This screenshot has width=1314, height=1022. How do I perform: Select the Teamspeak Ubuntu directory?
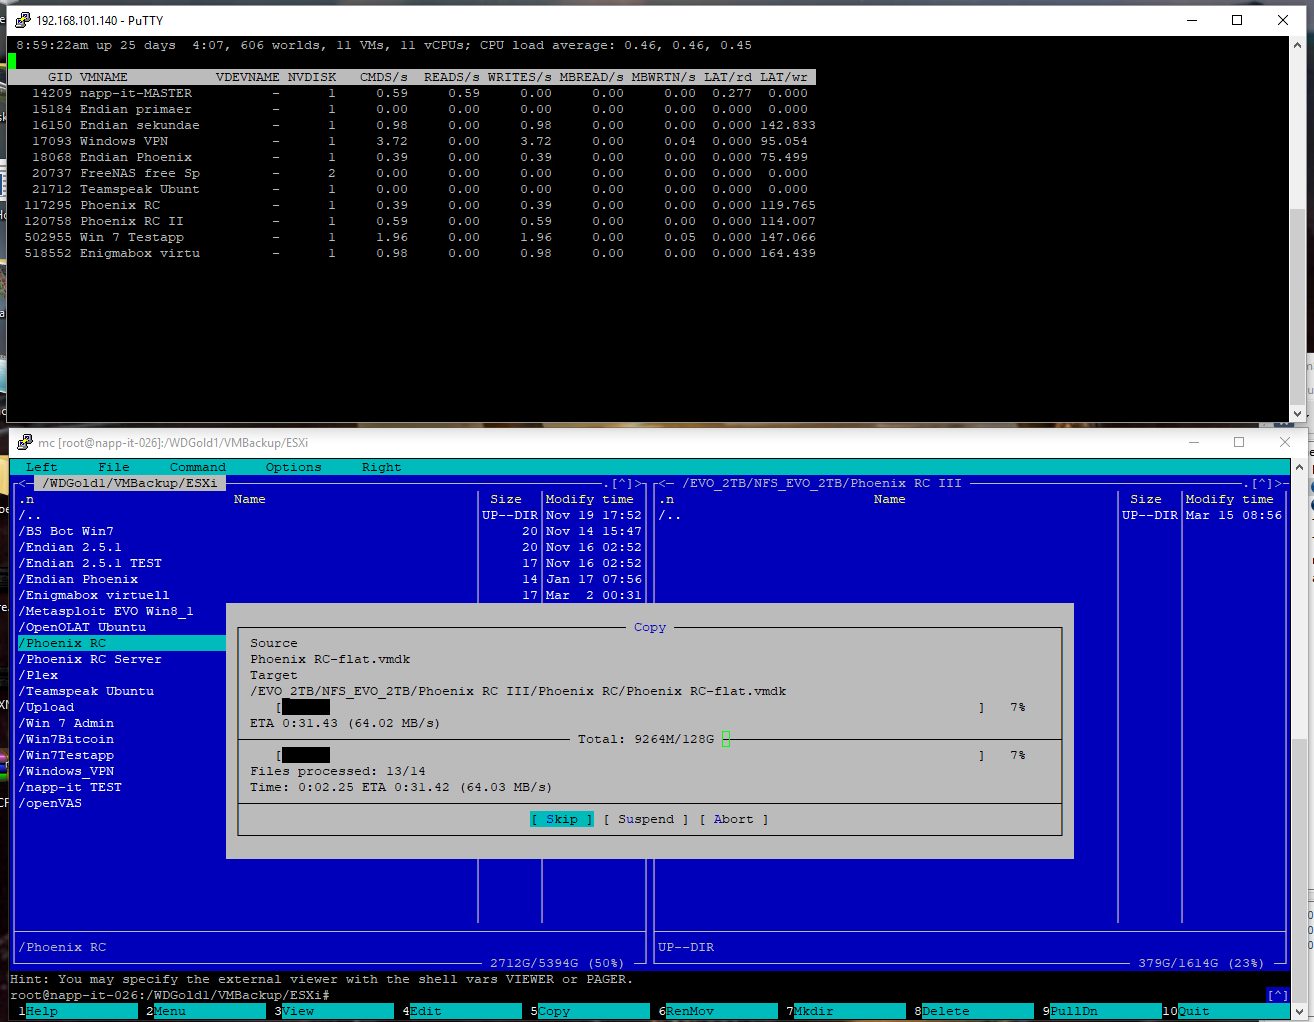pos(89,691)
